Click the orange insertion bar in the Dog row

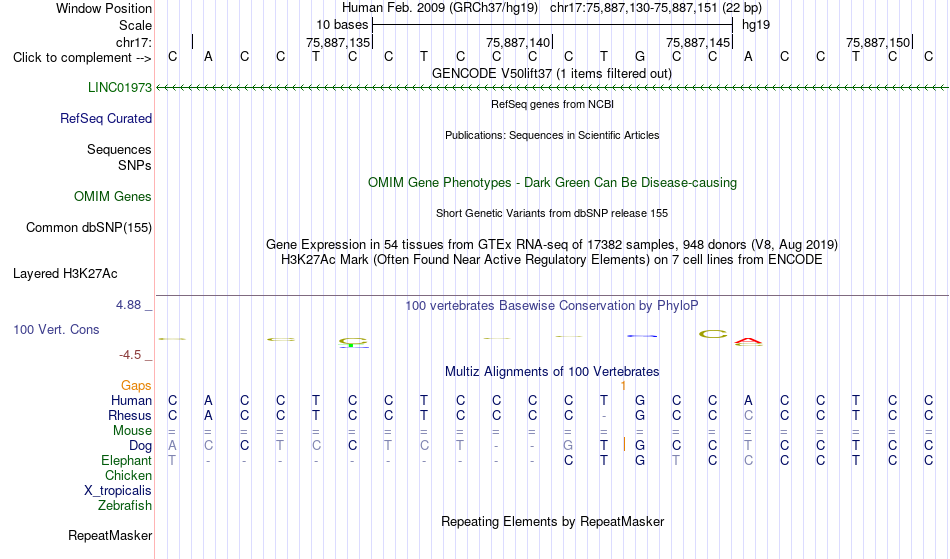pos(624,445)
